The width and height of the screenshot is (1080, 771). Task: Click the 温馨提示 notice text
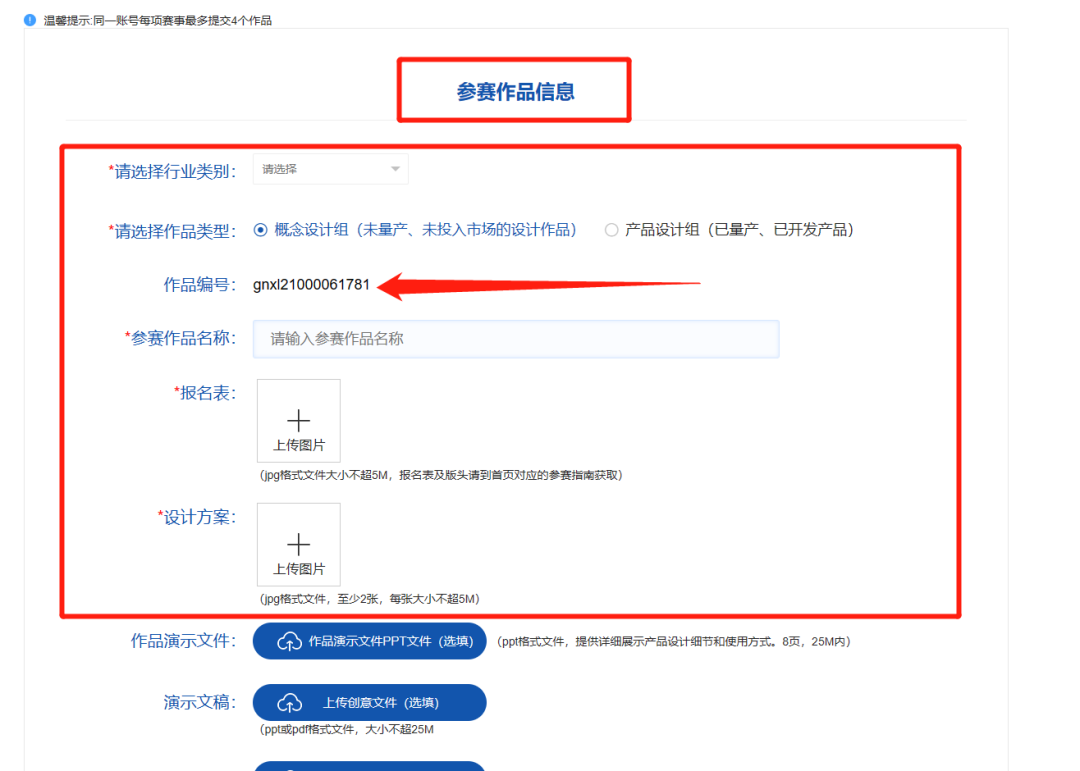[x=158, y=21]
